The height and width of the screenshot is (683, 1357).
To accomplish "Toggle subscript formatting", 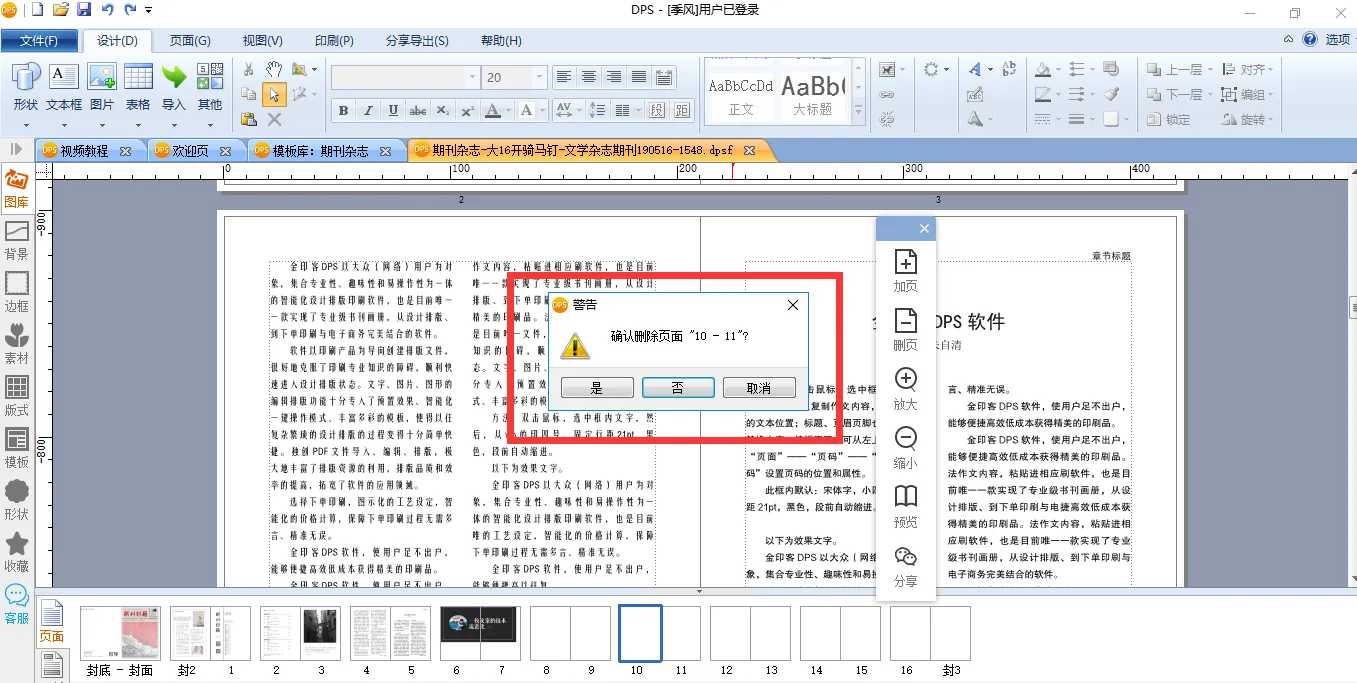I will click(443, 110).
